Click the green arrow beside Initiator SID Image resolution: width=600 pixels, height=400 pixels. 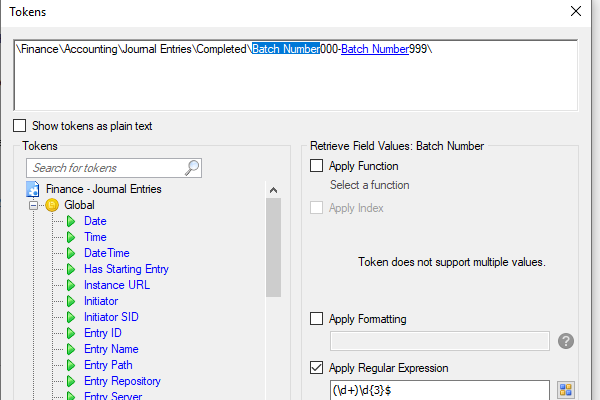point(71,317)
